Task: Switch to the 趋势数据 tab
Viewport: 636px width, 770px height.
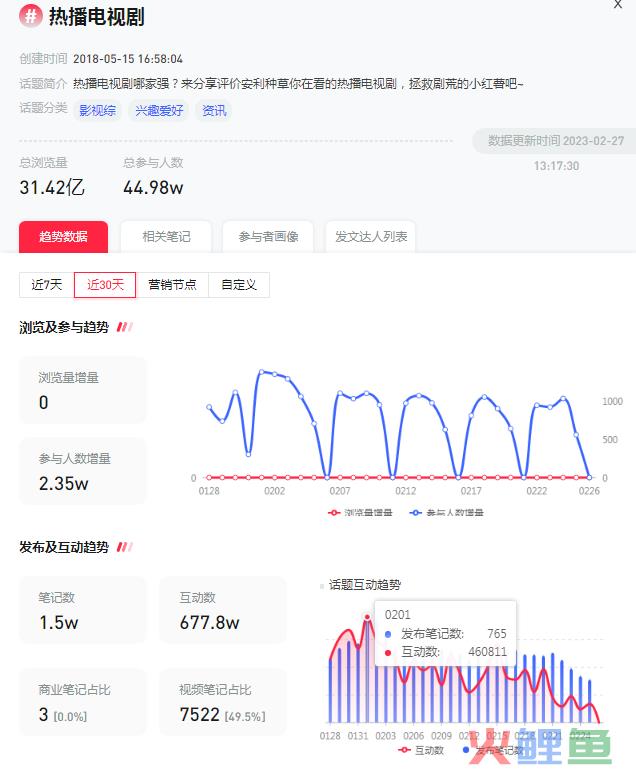Action: tap(63, 237)
